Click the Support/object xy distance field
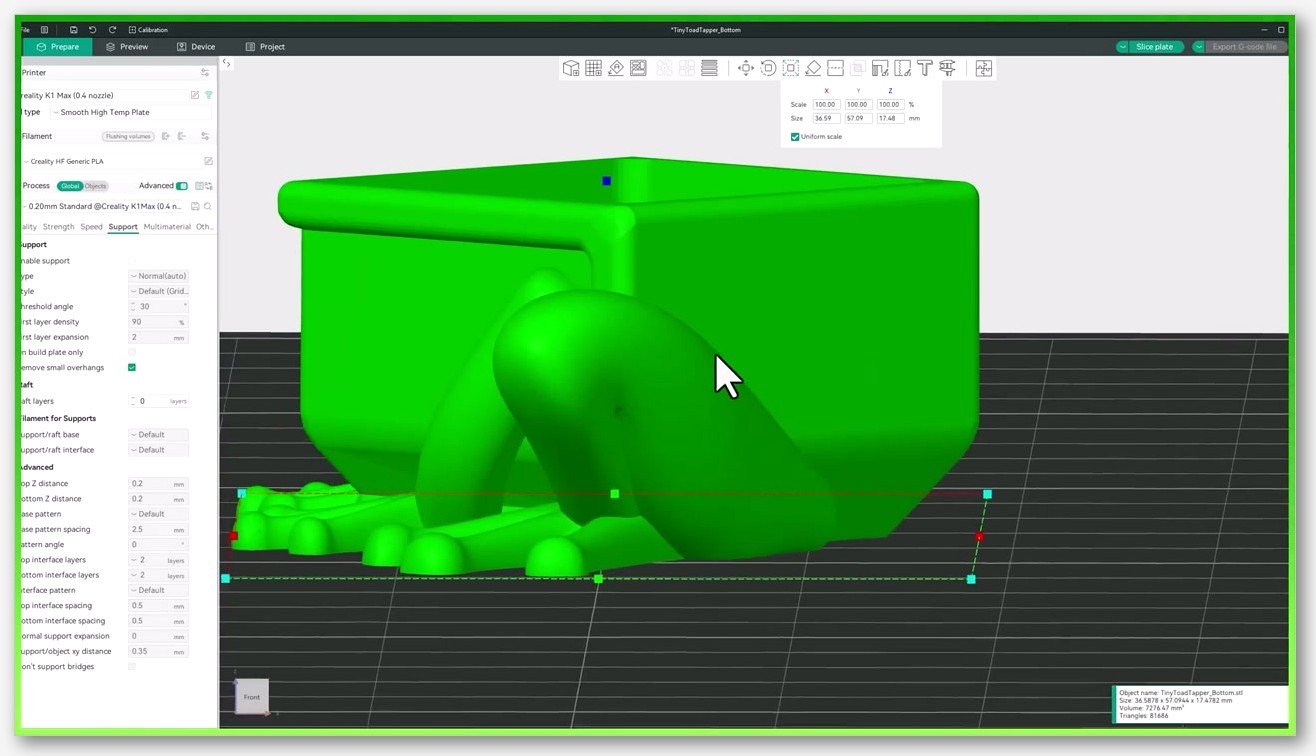This screenshot has height=756, width=1316. coord(158,651)
